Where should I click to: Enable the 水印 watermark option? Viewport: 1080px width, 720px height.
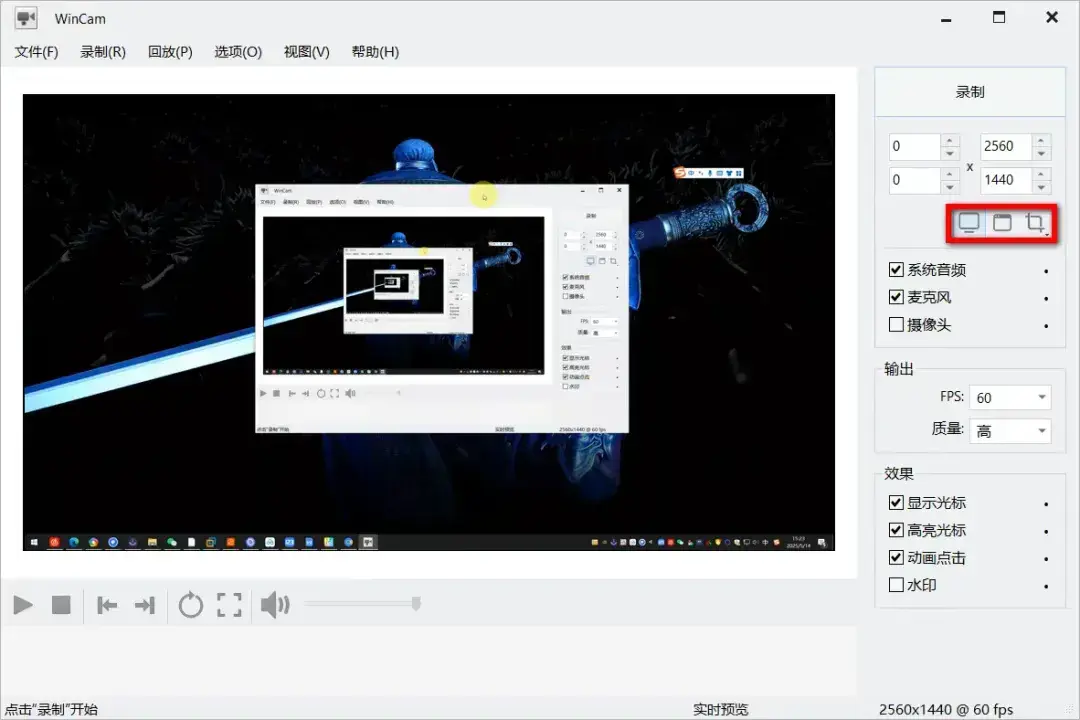(895, 585)
